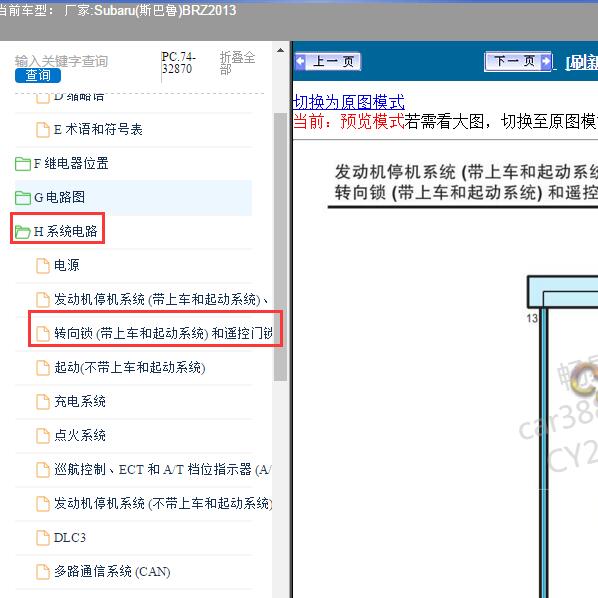Screen dimensions: 598x598
Task: Click the page icon beside E 术语和符号表
Action: 43,130
